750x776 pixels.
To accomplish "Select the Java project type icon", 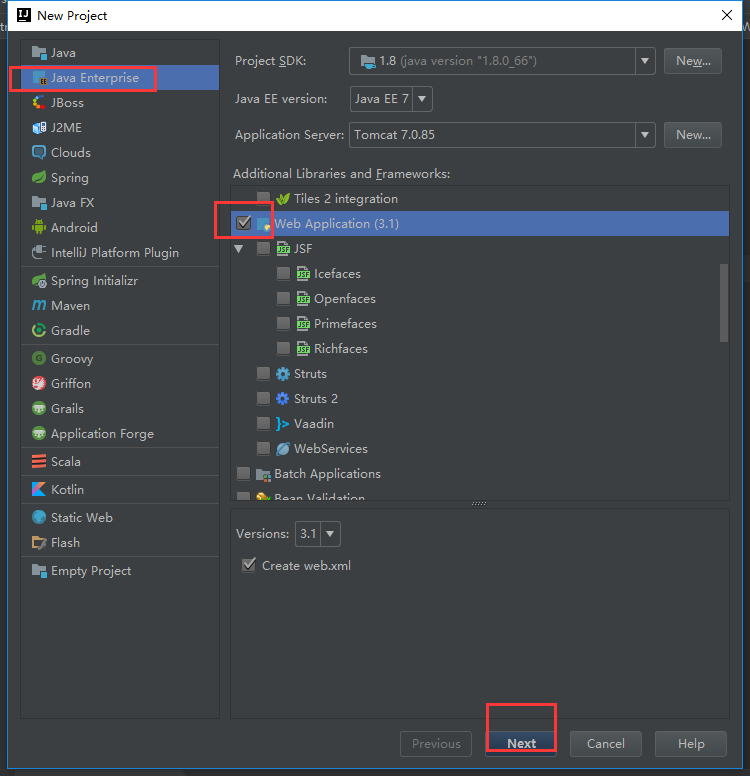I will [39, 52].
